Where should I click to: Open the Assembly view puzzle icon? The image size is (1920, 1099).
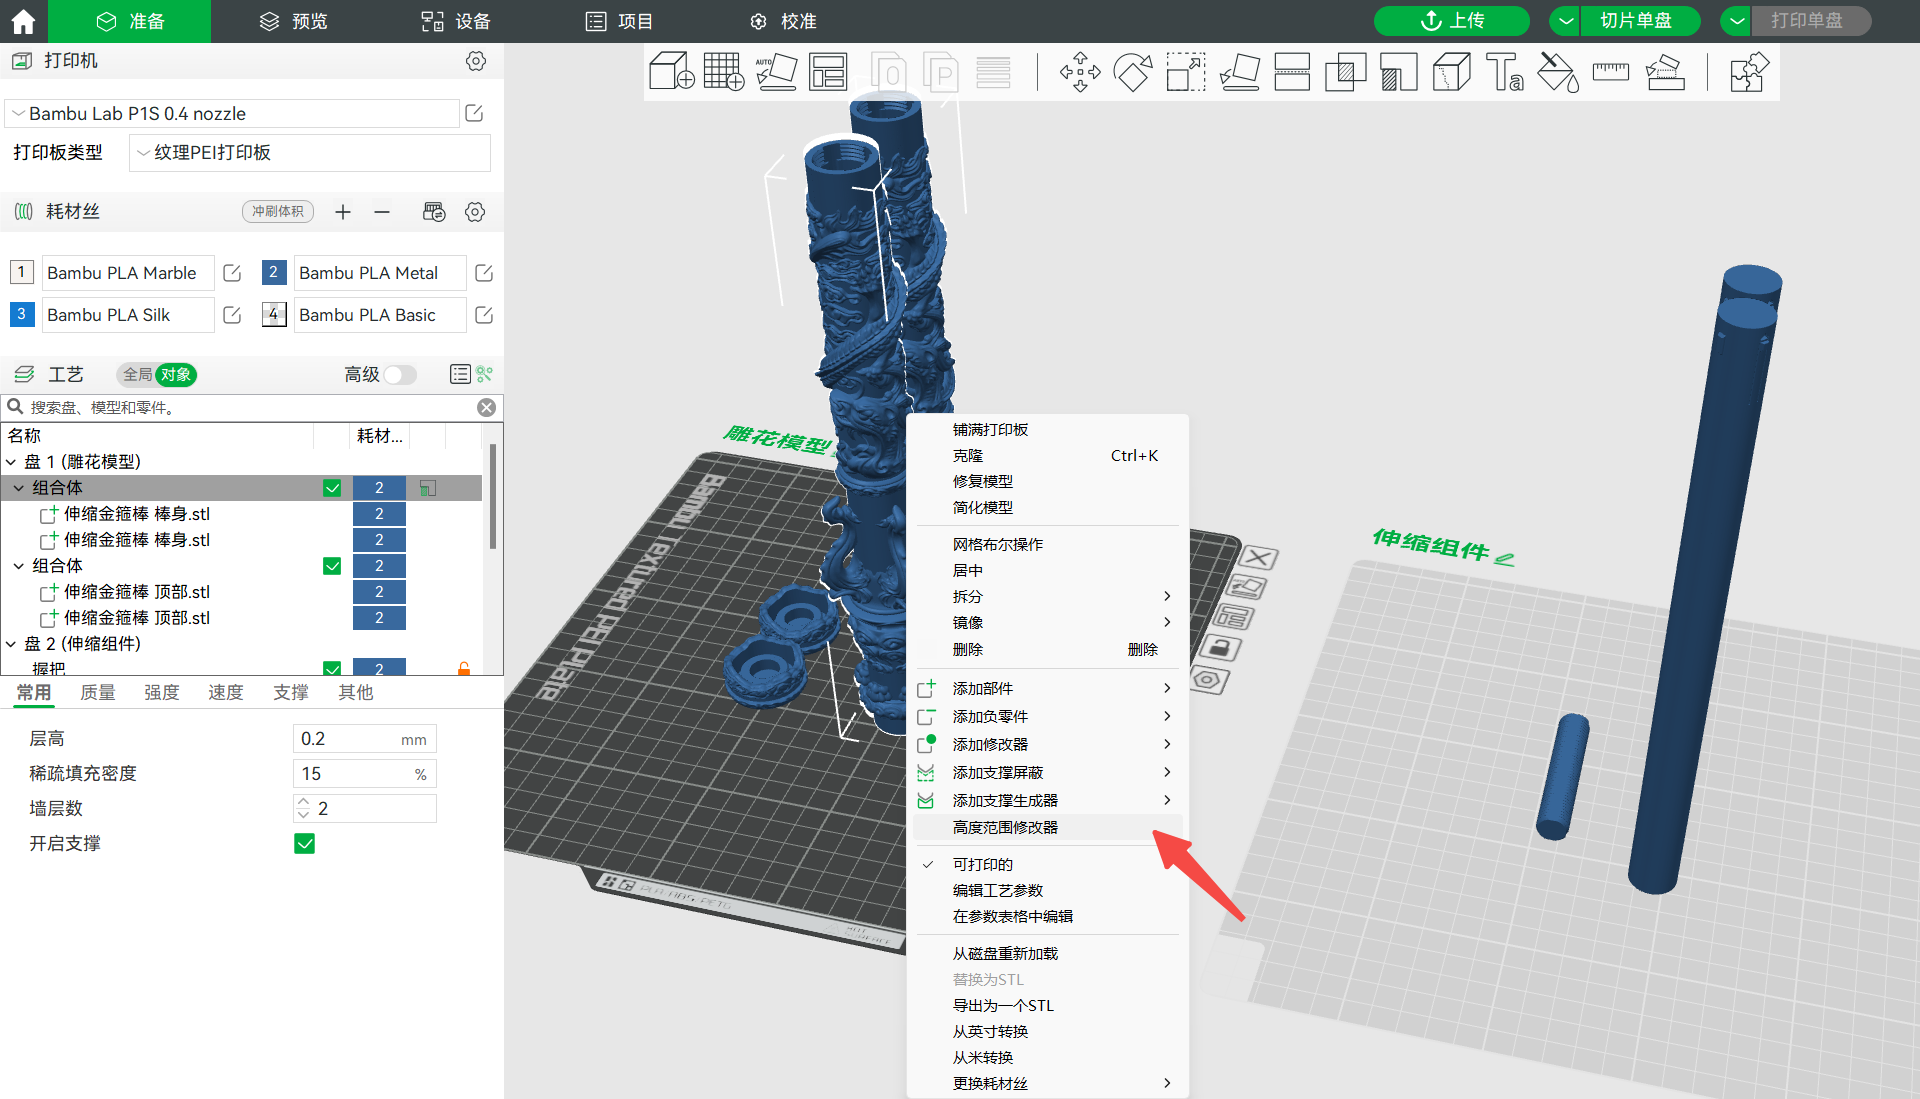[x=1749, y=72]
